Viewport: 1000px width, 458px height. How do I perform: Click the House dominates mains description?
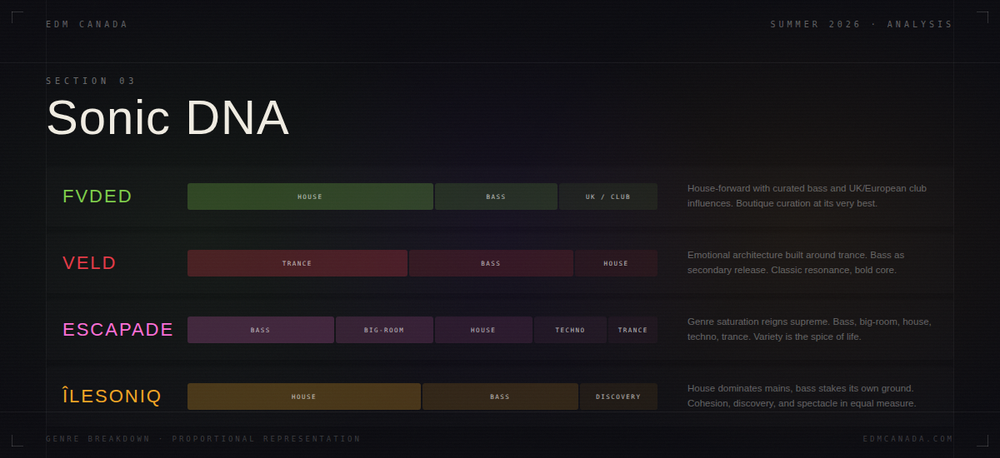pyautogui.click(x=802, y=395)
